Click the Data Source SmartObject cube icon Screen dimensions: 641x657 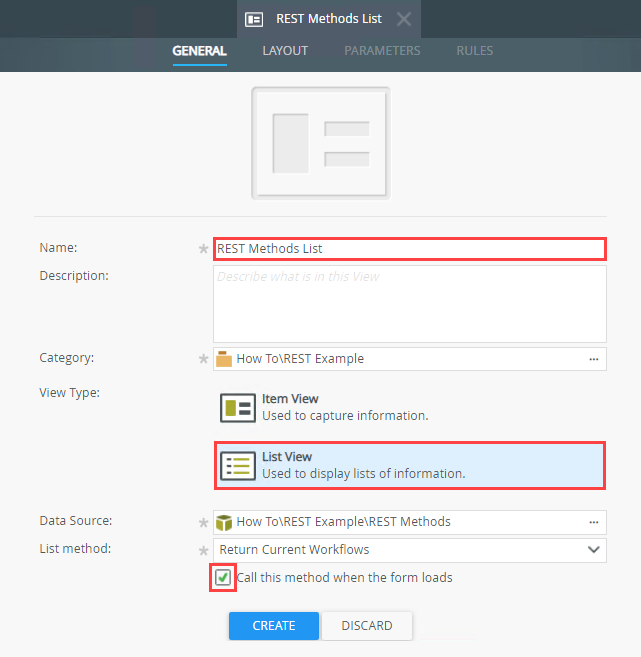point(224,522)
